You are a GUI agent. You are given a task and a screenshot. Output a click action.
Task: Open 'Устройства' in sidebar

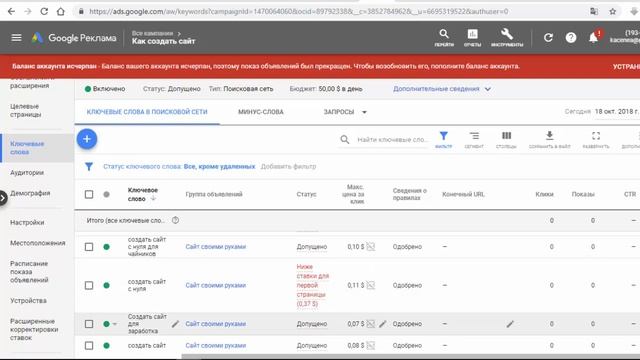[x=28, y=300]
